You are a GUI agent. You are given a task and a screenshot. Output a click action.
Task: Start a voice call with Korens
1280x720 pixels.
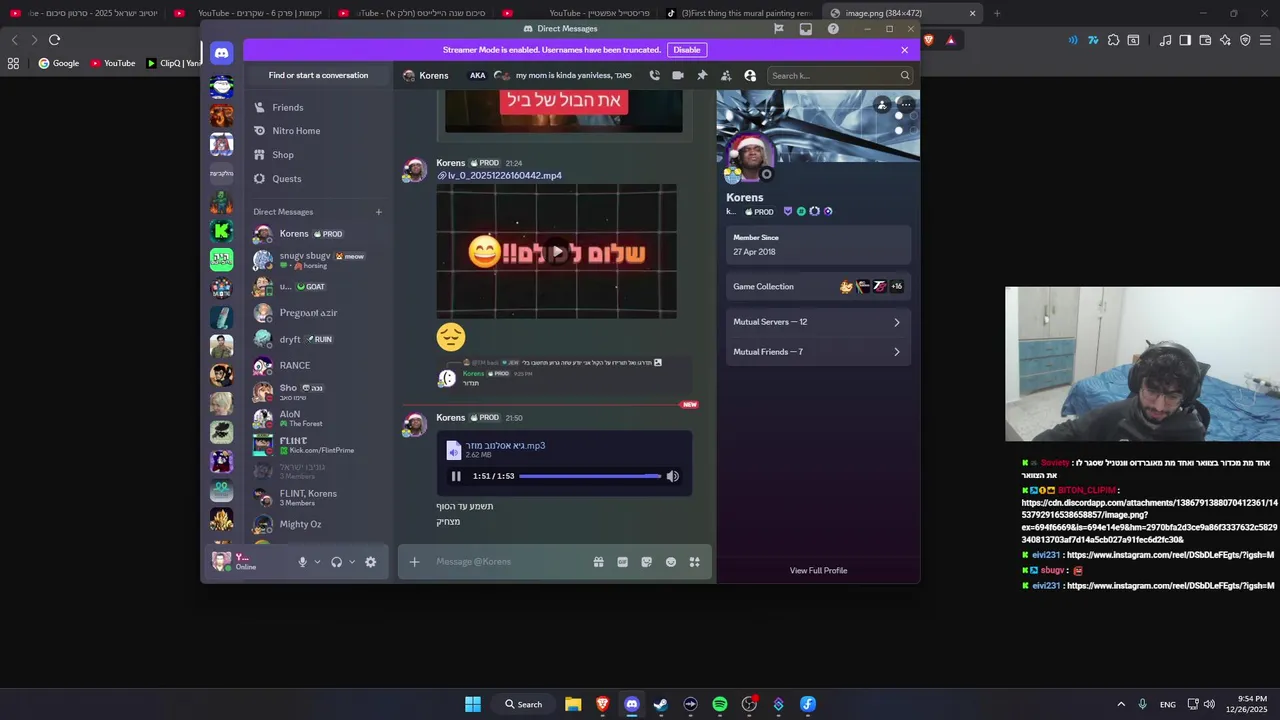(654, 75)
